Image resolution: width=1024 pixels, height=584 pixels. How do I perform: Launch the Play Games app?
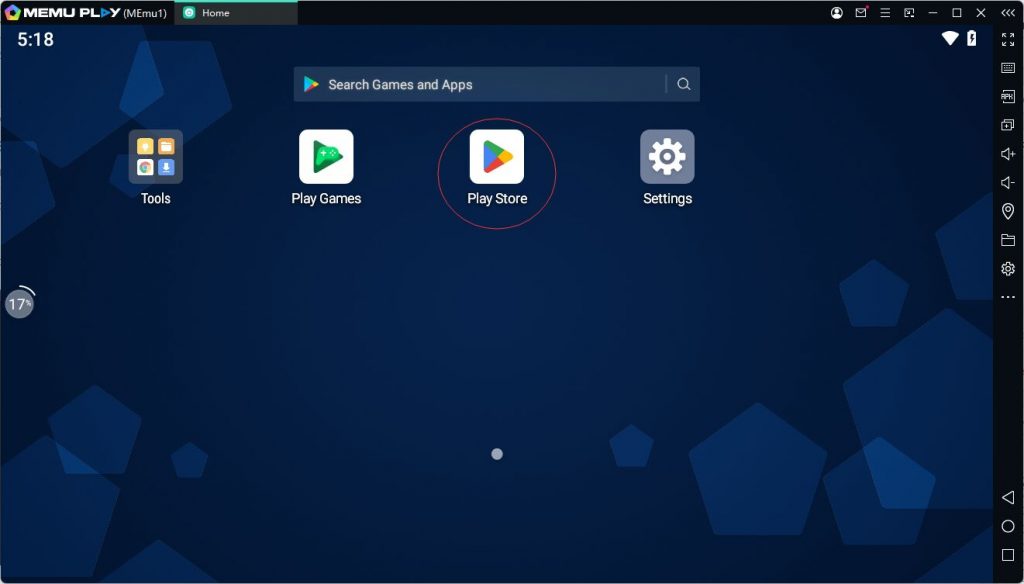[x=326, y=157]
